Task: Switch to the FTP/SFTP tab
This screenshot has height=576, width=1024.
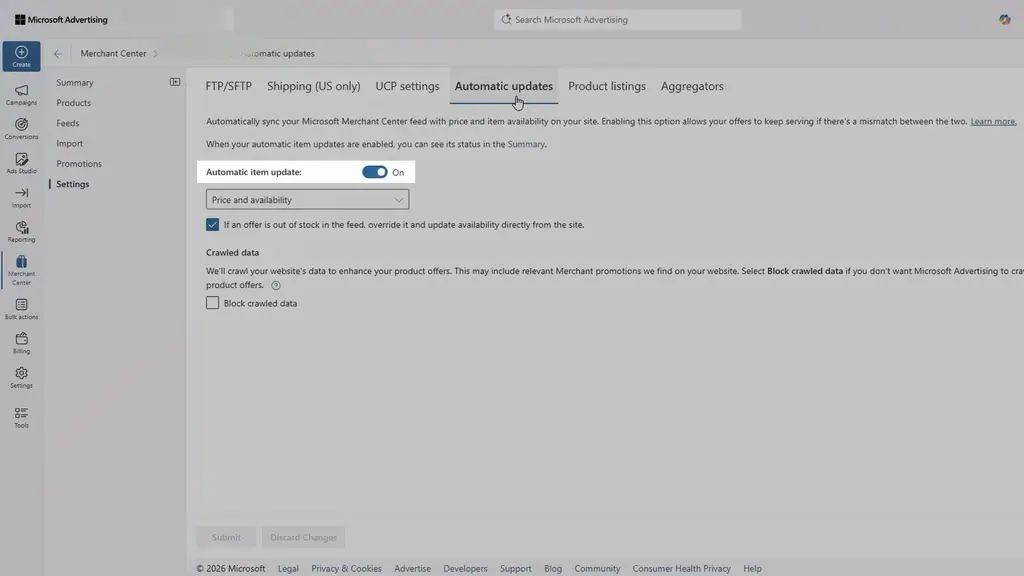Action: click(229, 86)
